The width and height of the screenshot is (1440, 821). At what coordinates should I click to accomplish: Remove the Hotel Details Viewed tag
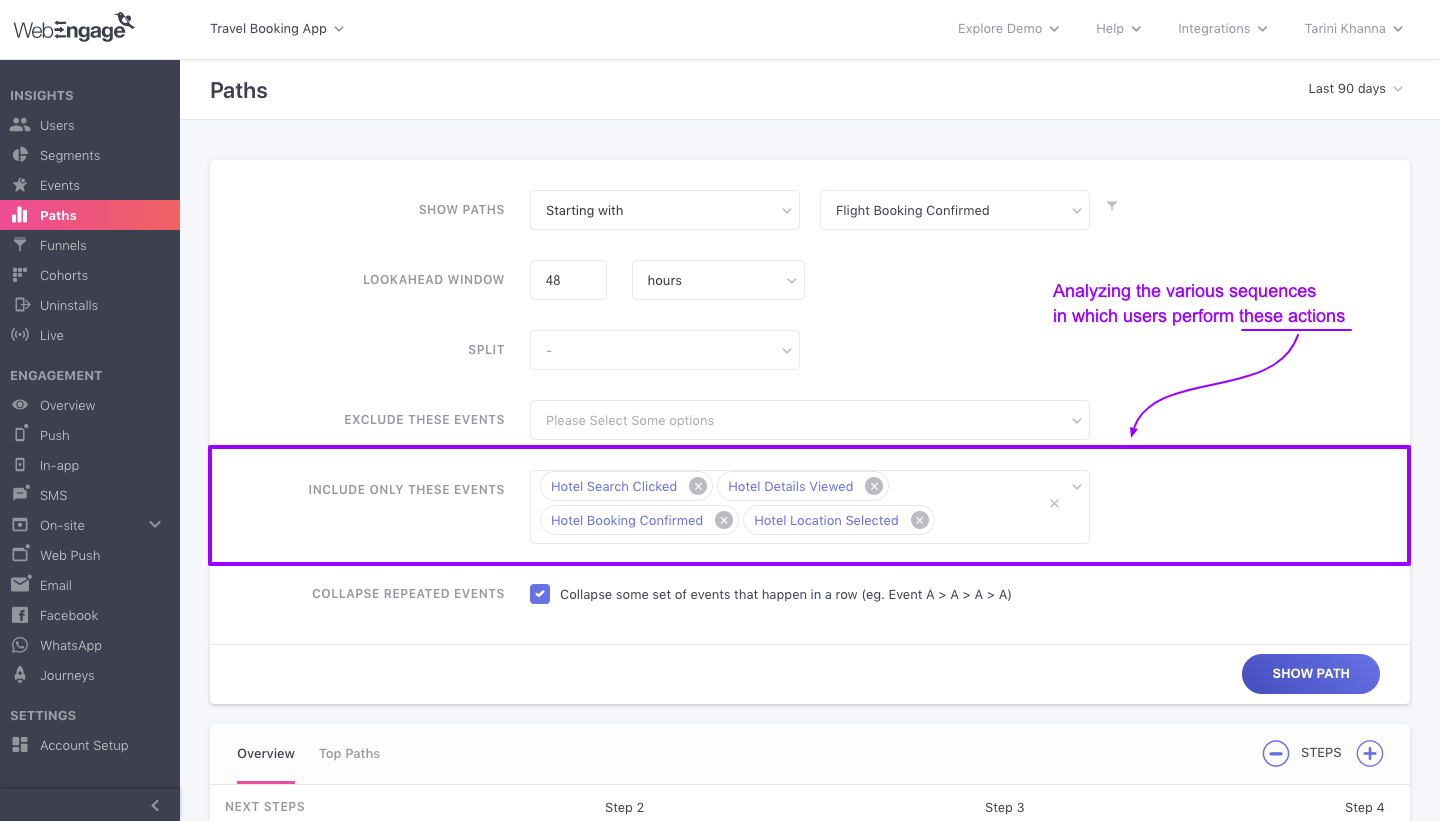tap(874, 487)
